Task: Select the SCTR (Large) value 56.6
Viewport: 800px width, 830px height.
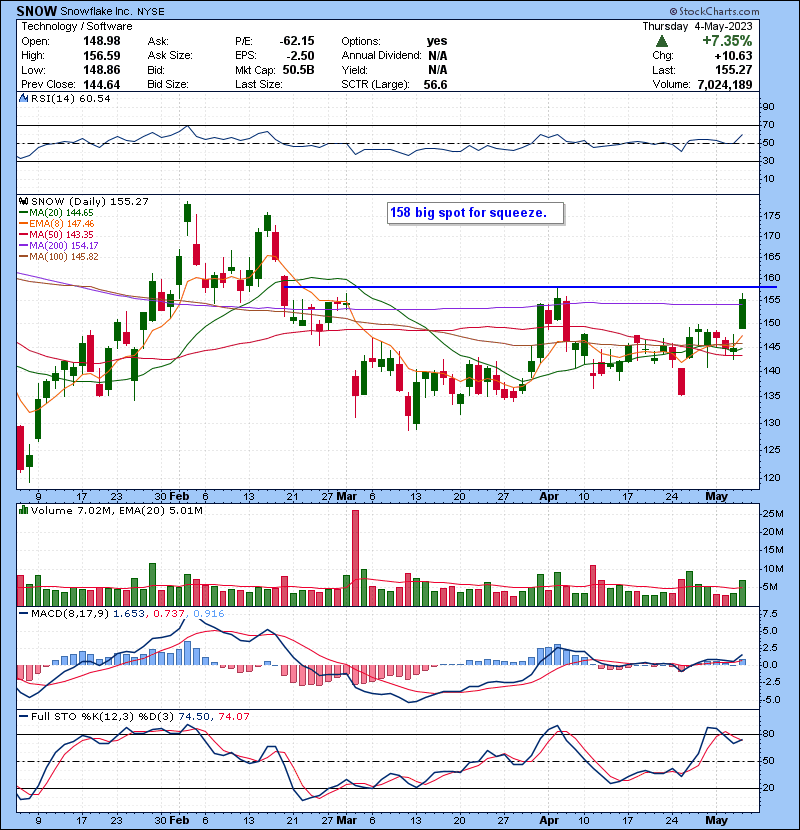Action: [435, 85]
